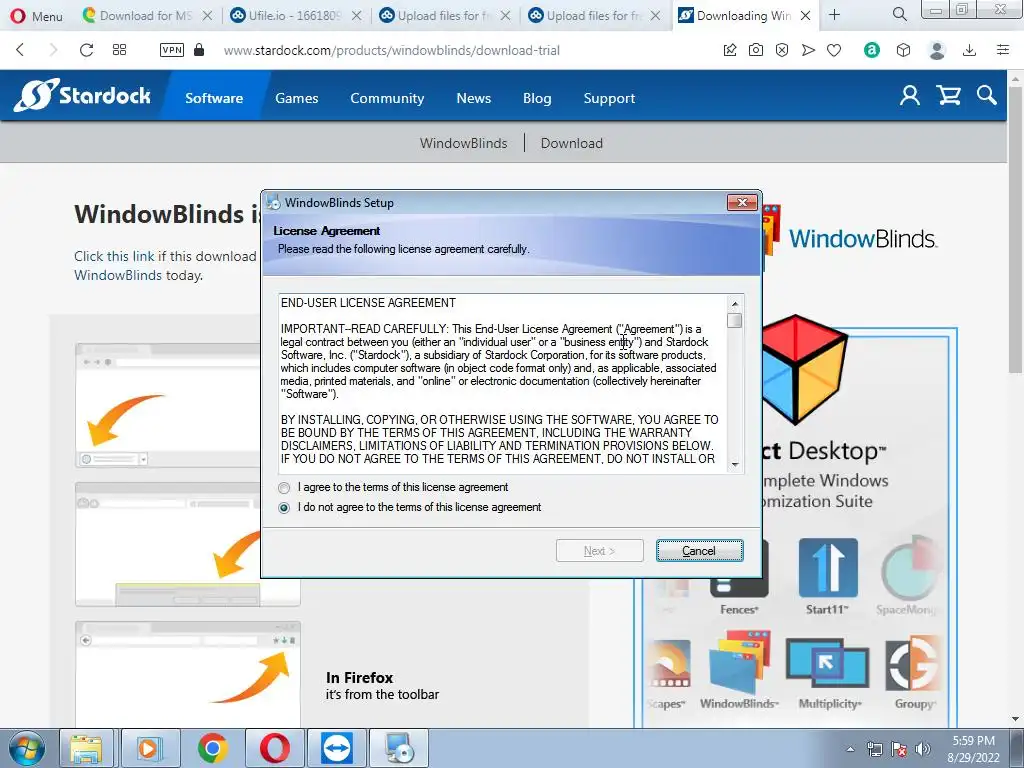
Task: Open the Windows Start orb
Action: click(27, 748)
